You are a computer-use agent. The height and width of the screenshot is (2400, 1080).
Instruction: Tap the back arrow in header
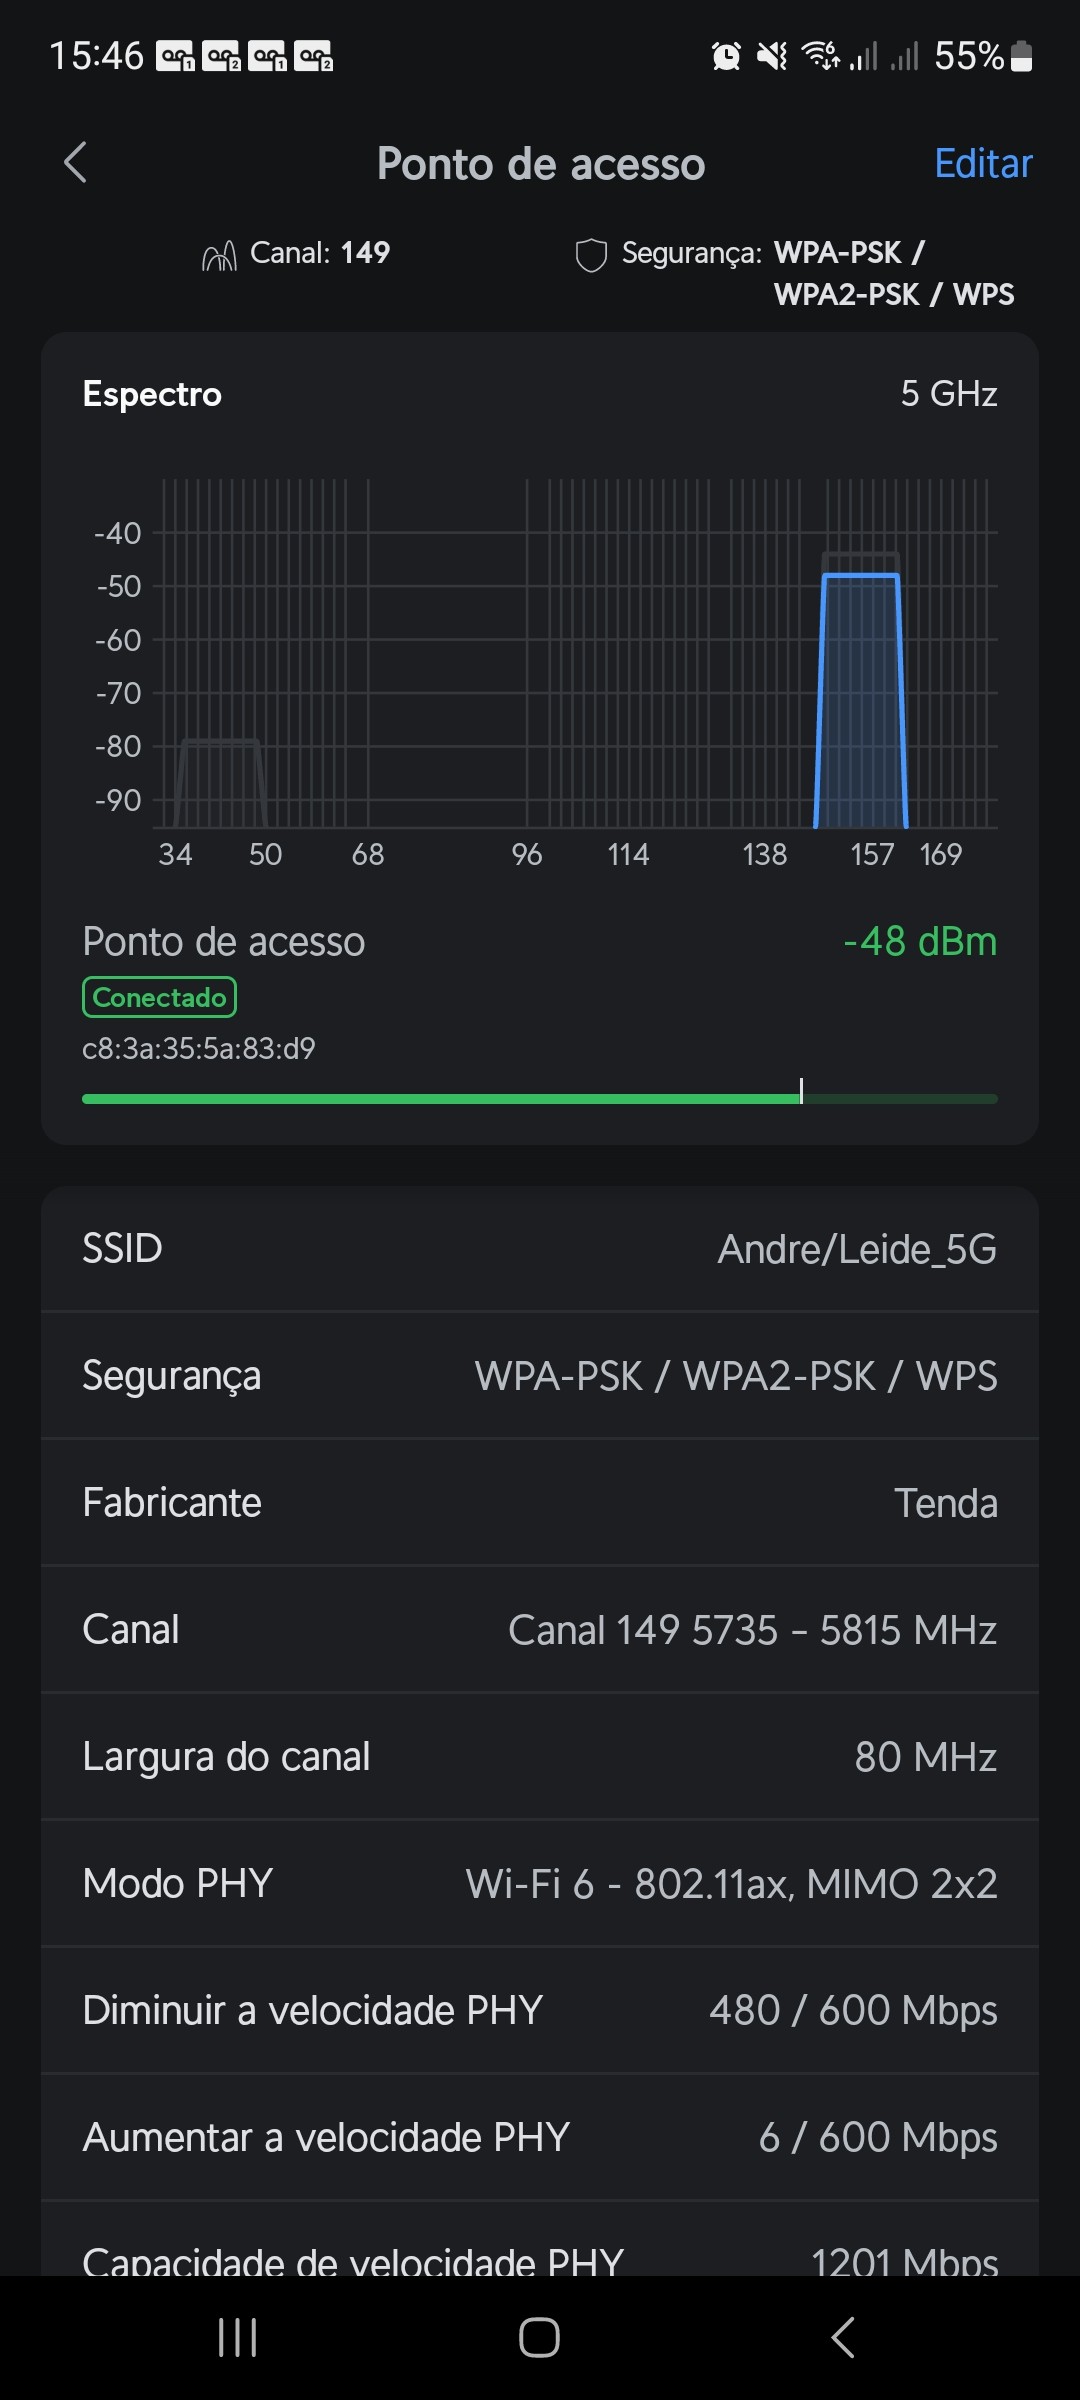tap(76, 163)
